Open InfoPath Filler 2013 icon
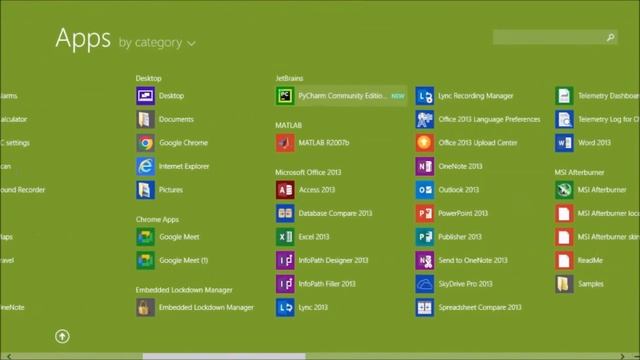This screenshot has width=640, height=360. tap(285, 284)
